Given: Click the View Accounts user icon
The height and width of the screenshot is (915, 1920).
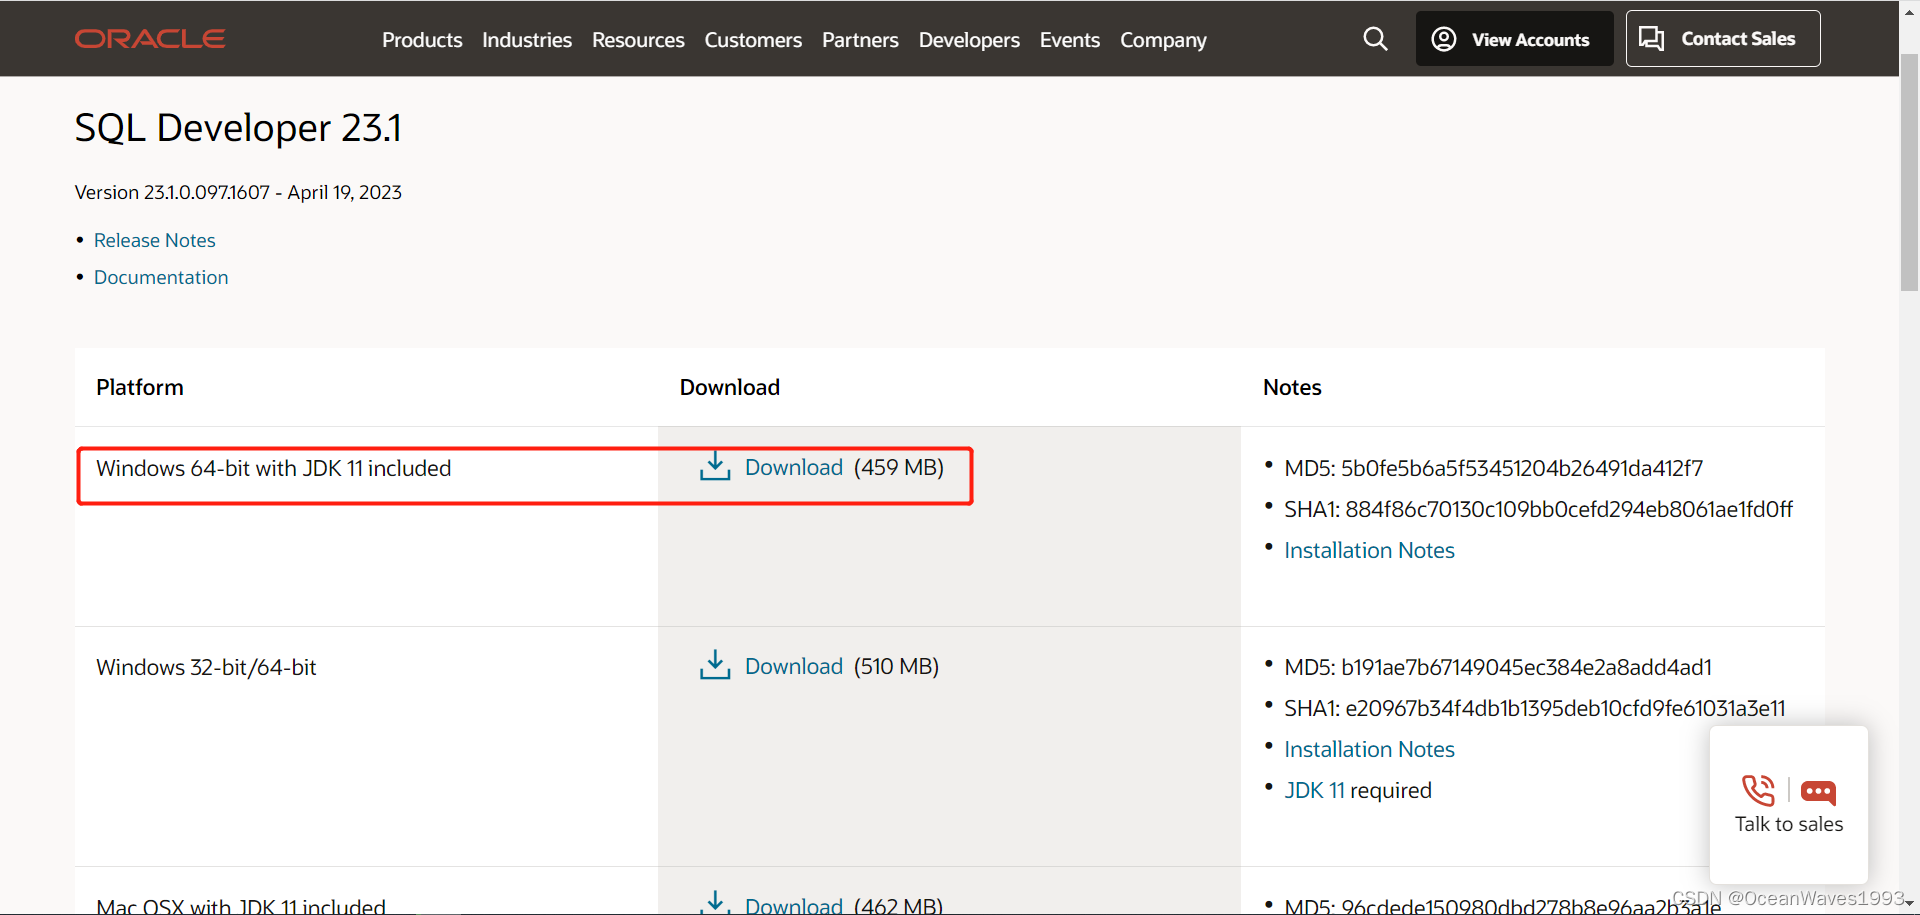Looking at the screenshot, I should click(x=1444, y=39).
